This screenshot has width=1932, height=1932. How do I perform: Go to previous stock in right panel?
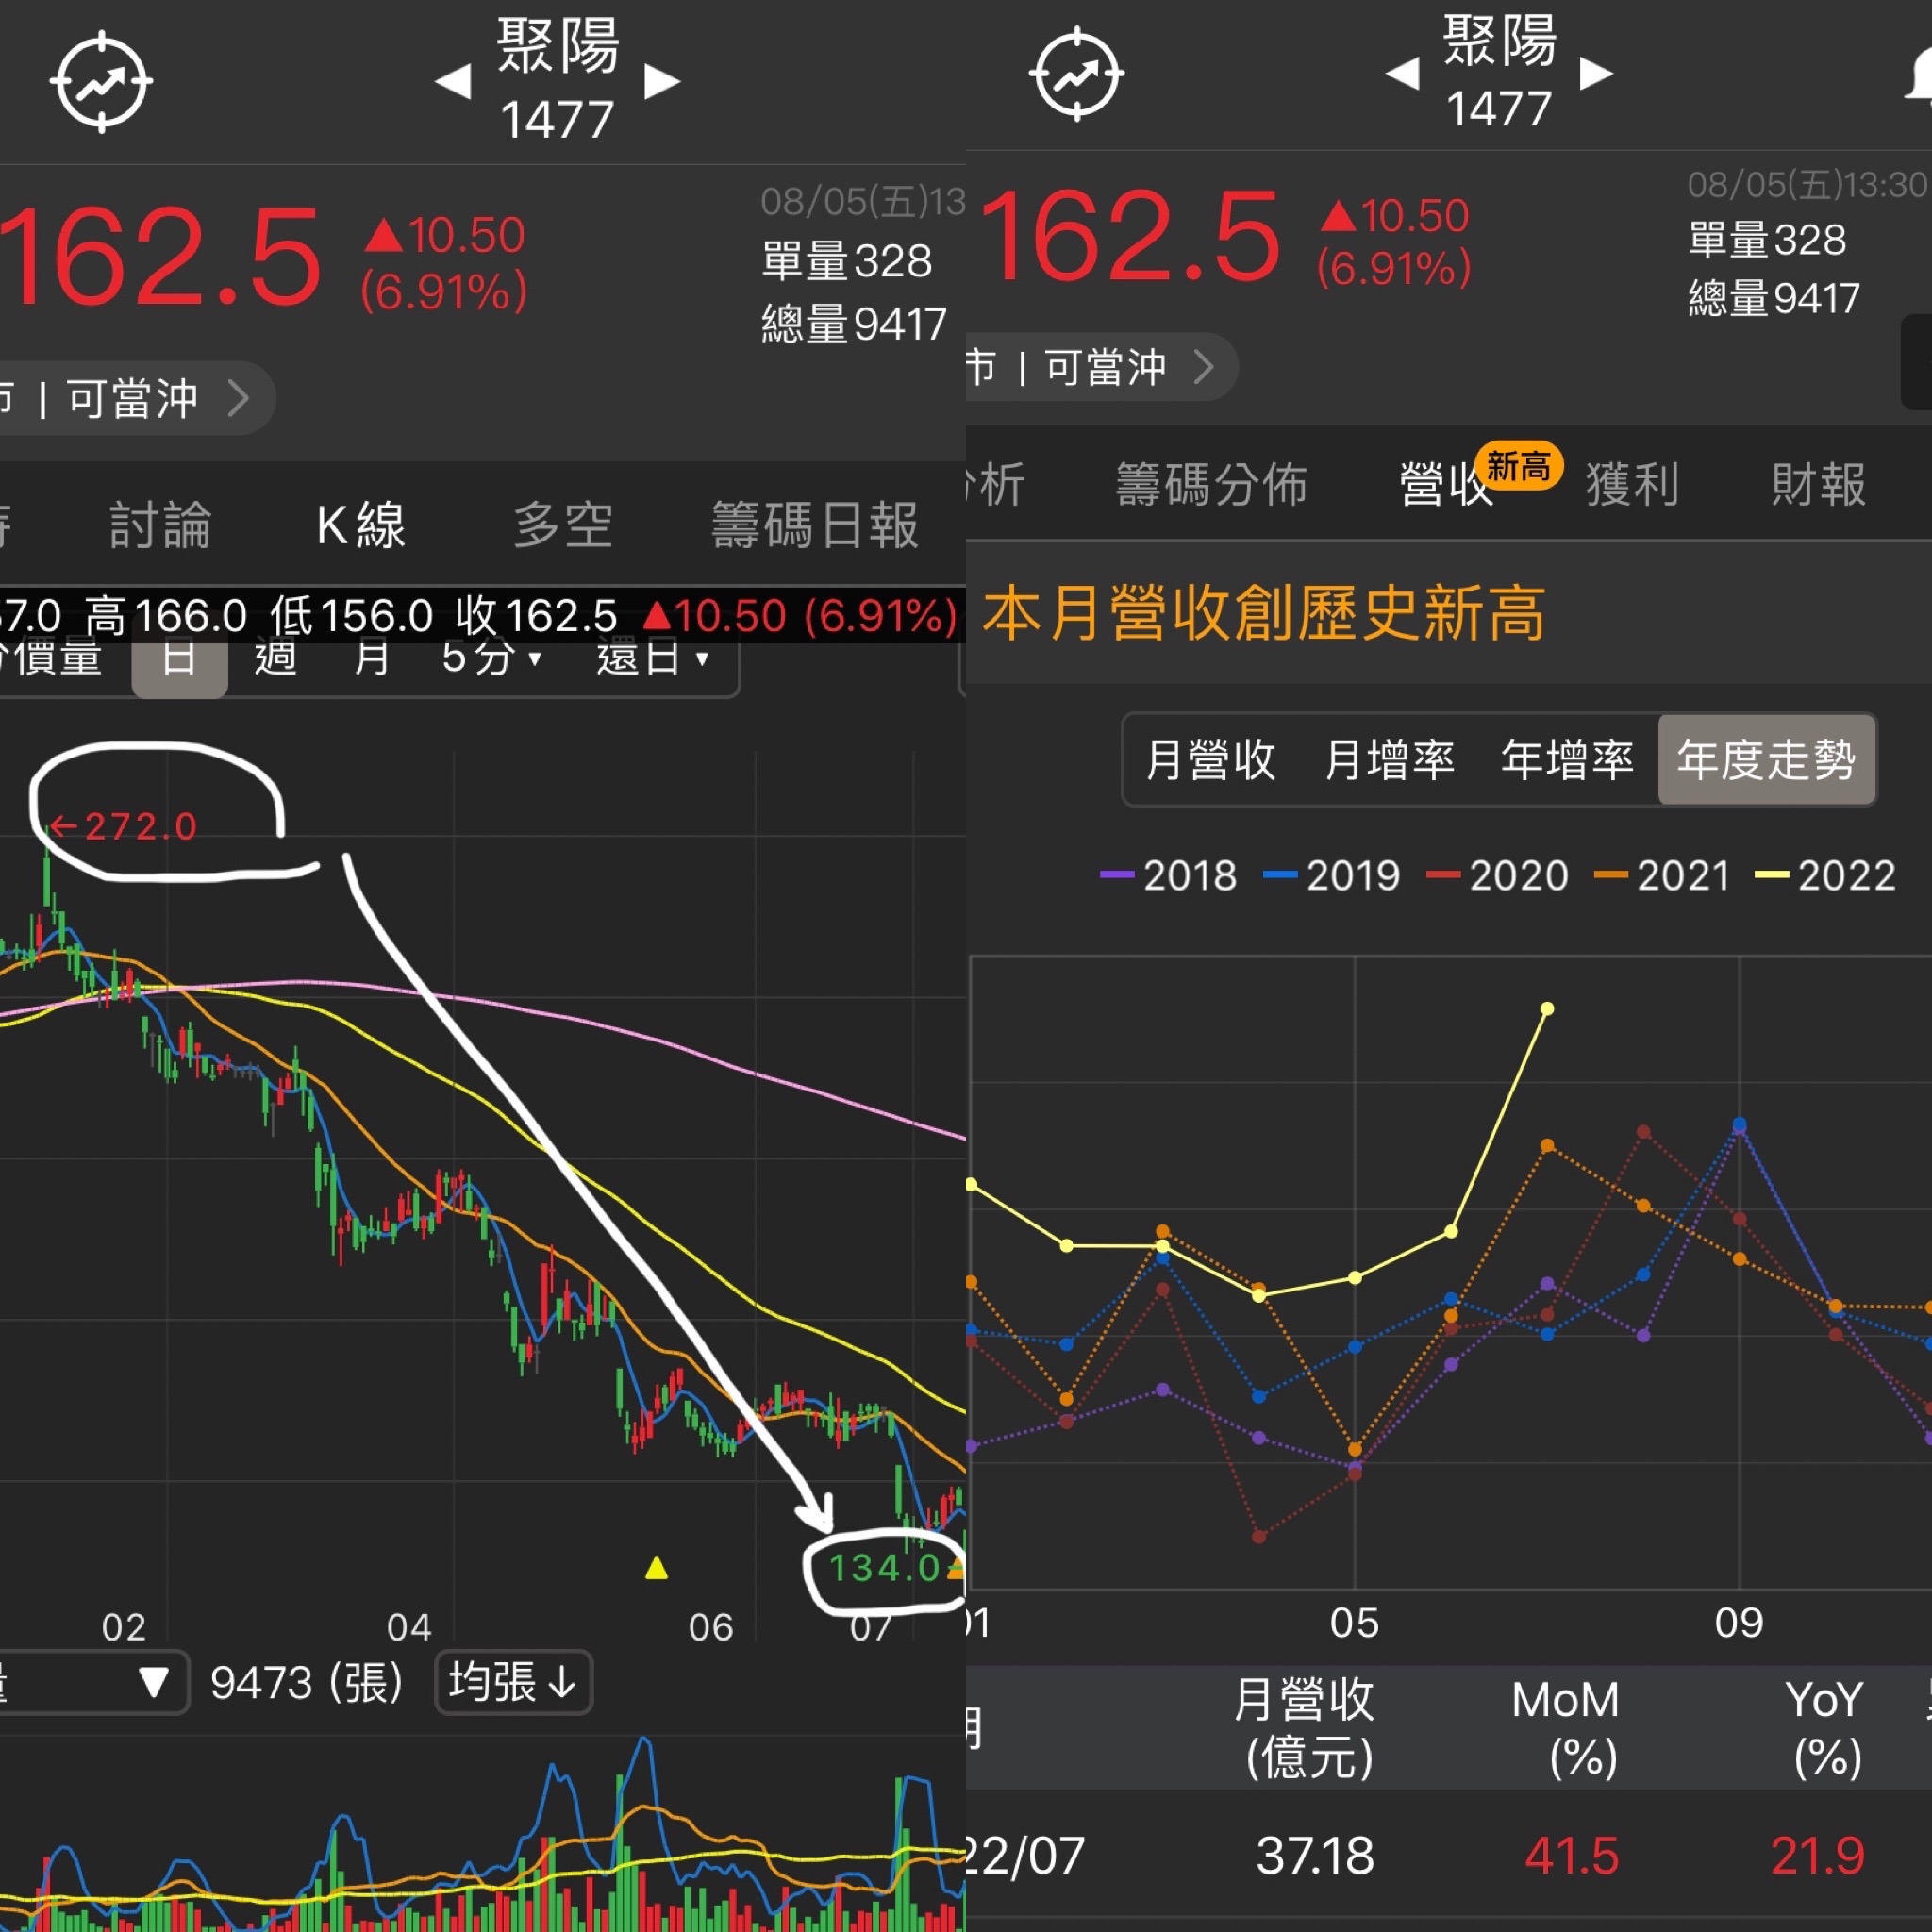[x=1402, y=73]
